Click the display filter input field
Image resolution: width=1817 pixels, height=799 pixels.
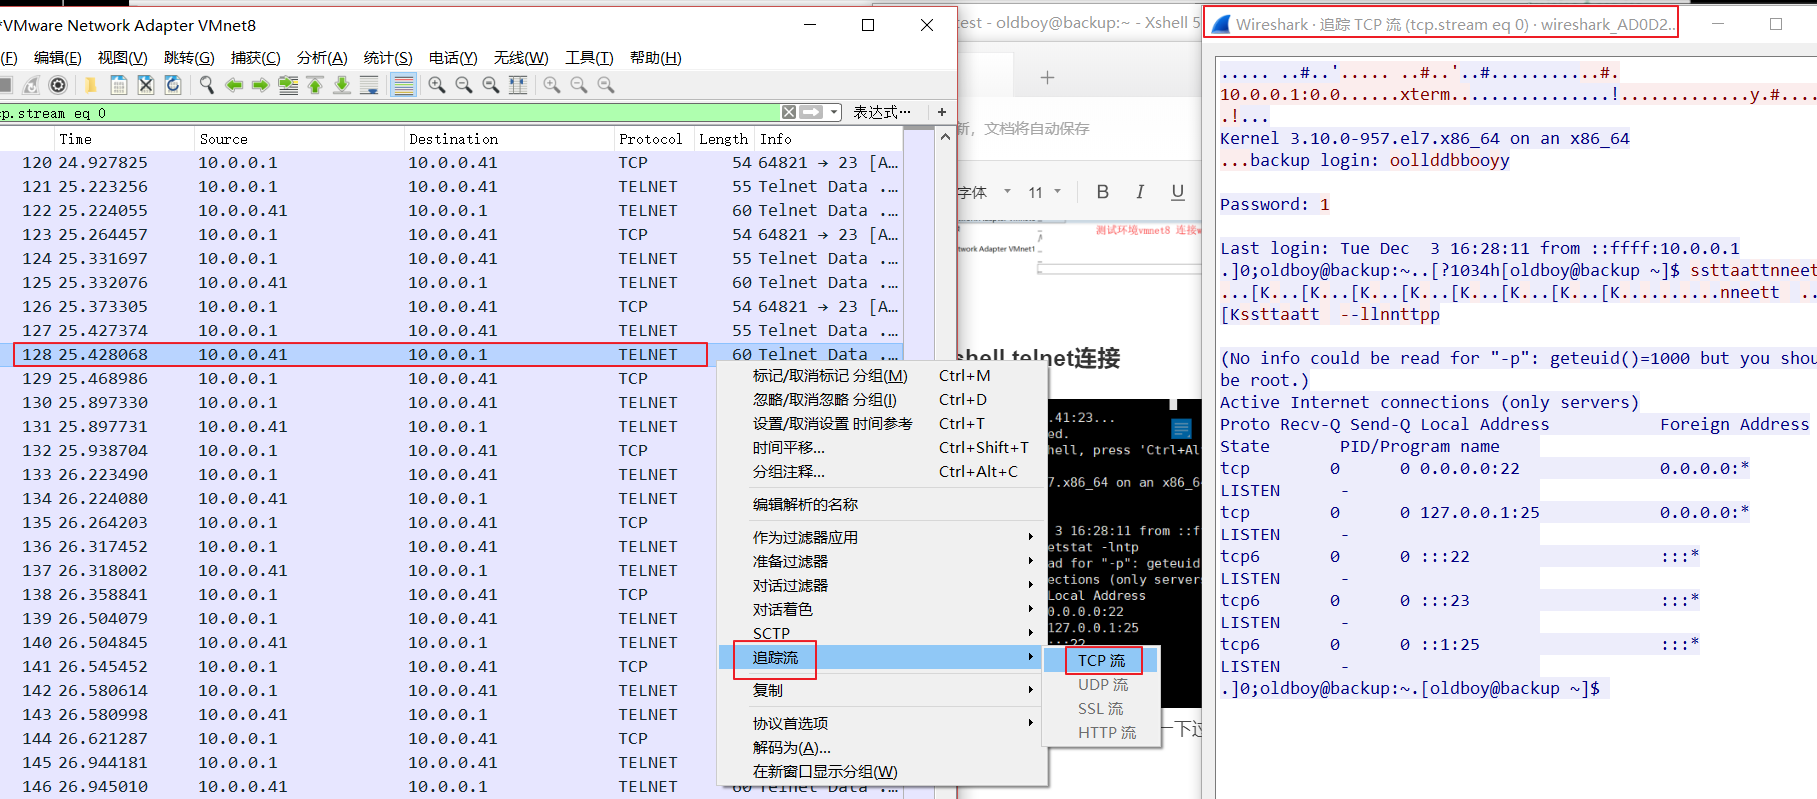[x=389, y=113]
